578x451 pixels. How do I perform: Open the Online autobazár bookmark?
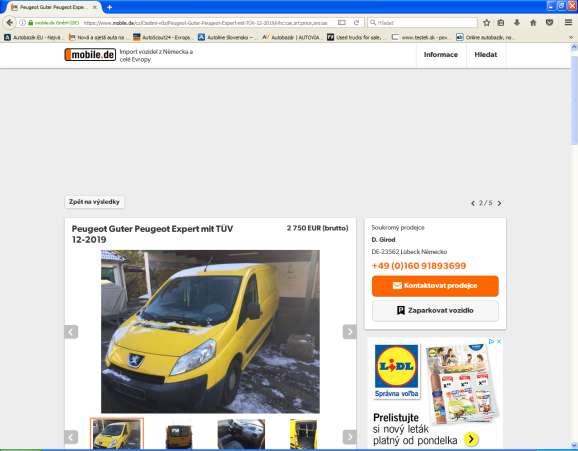(484, 37)
